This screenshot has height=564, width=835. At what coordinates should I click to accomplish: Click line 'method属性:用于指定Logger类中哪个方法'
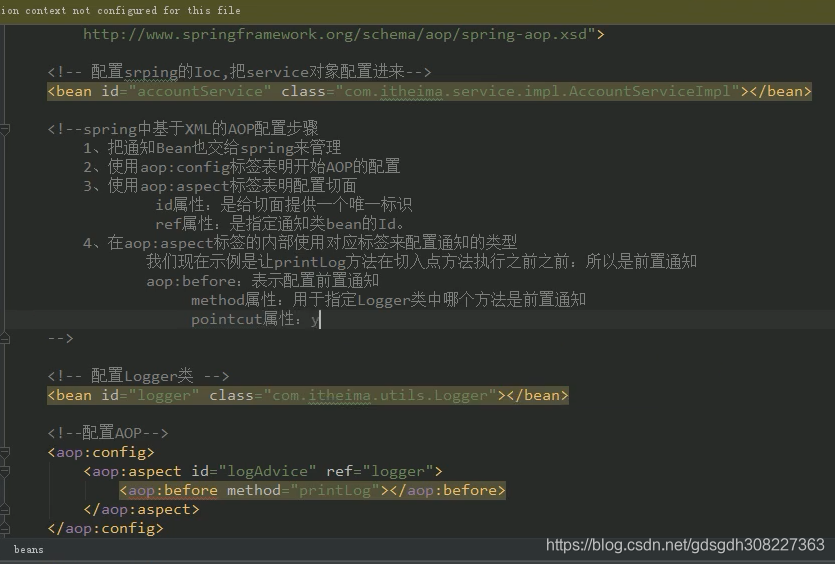[388, 300]
